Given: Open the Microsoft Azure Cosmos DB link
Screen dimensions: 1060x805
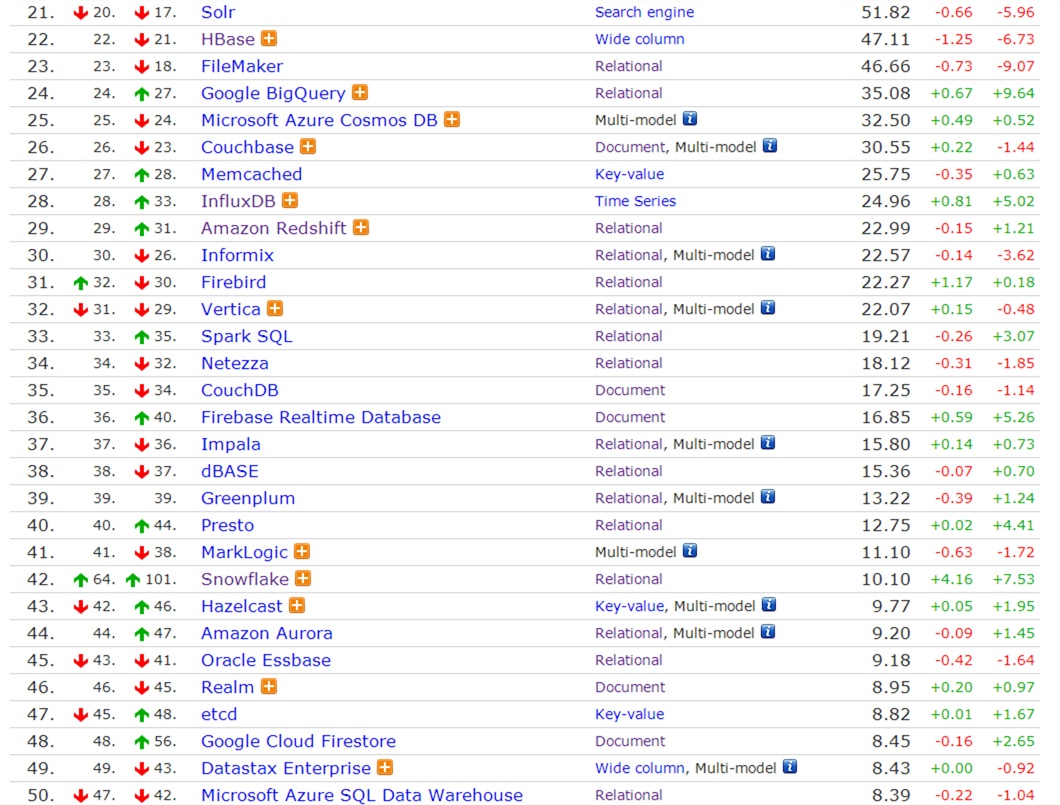Looking at the screenshot, I should click(319, 120).
